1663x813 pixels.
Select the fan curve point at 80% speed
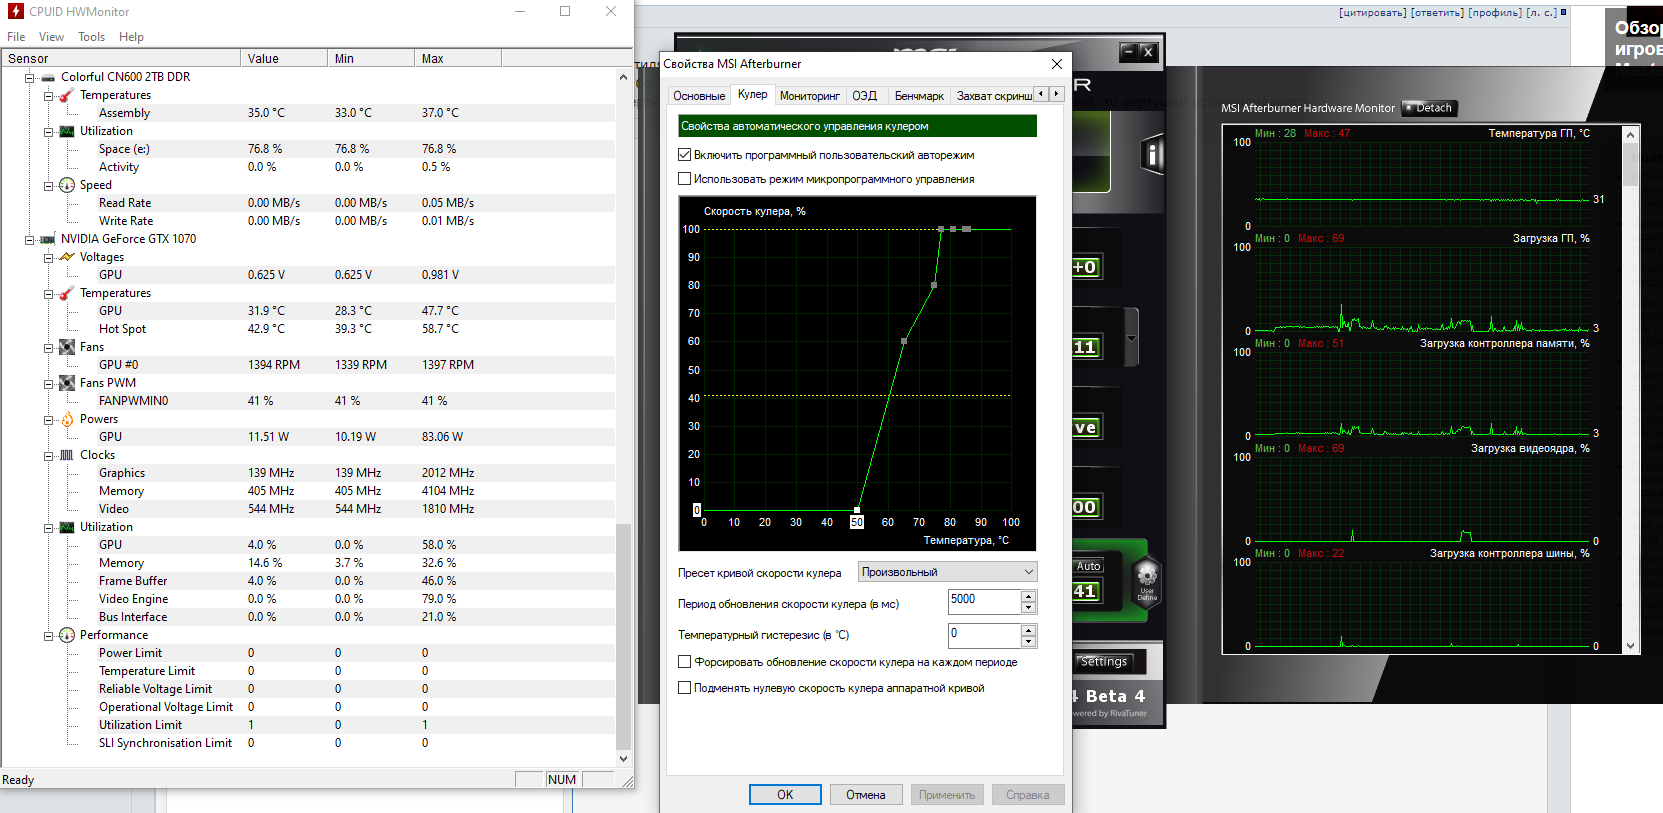tap(934, 285)
